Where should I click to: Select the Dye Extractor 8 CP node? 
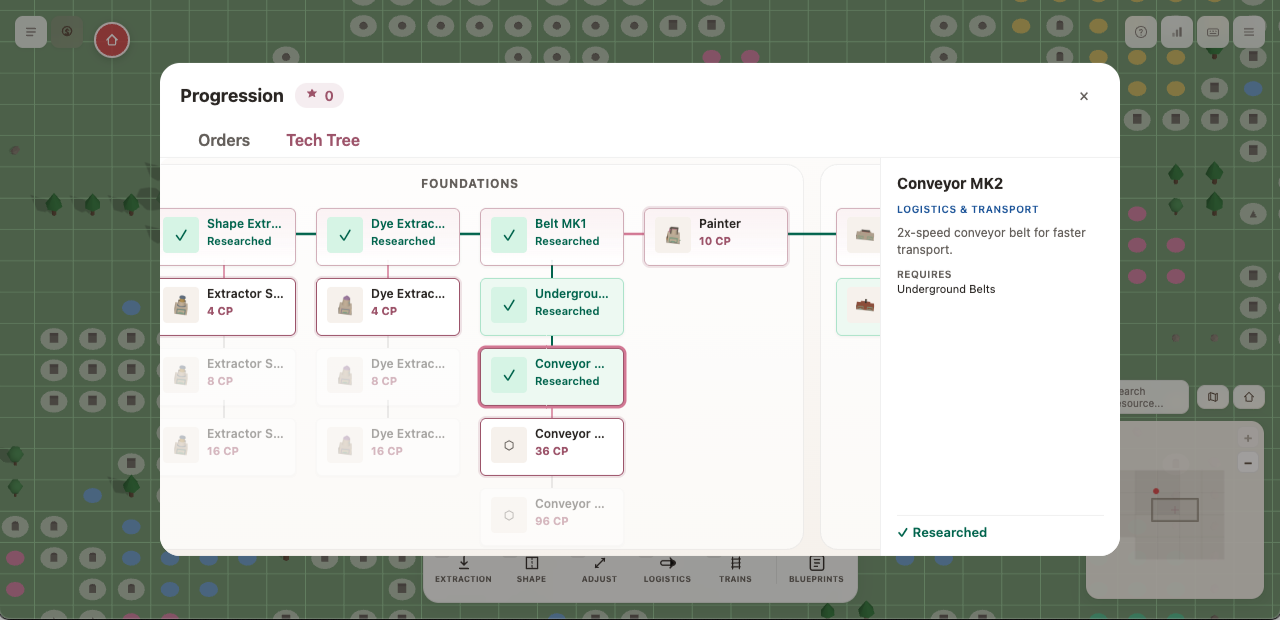coord(388,377)
